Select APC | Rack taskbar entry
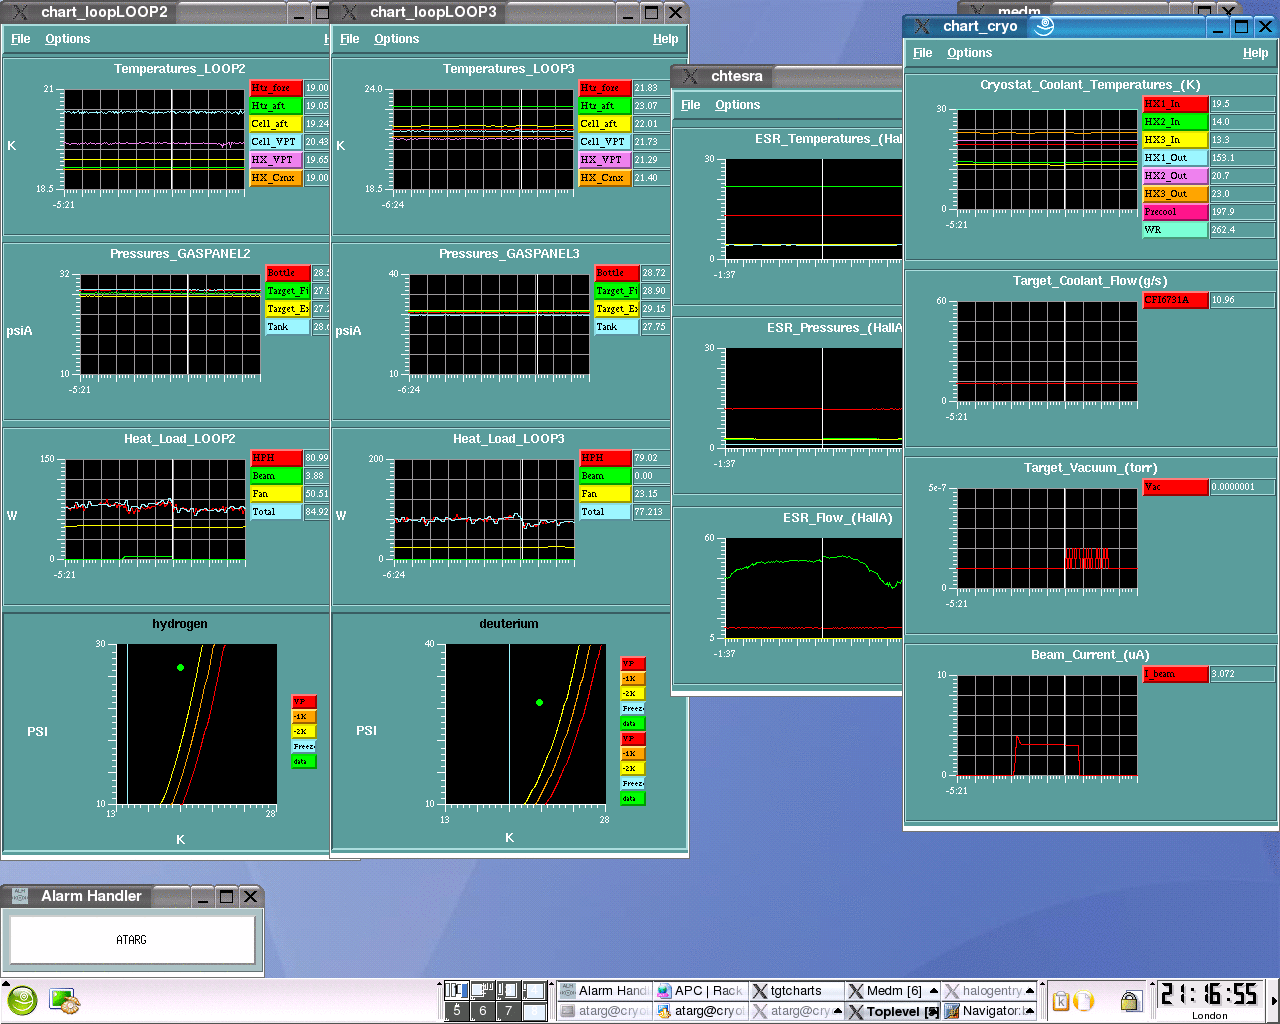The image size is (1280, 1024). (700, 991)
